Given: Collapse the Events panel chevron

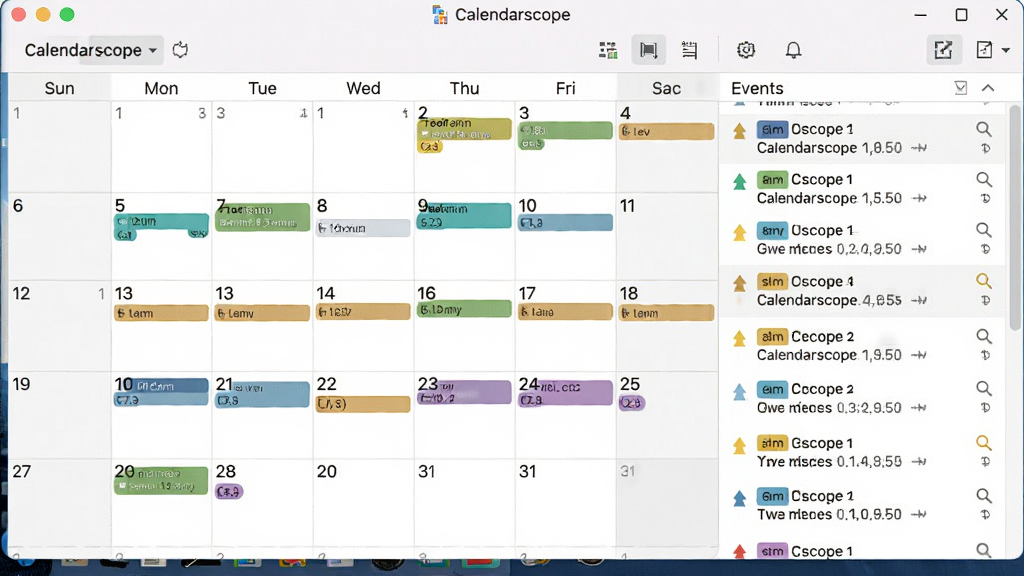Looking at the screenshot, I should [x=988, y=88].
